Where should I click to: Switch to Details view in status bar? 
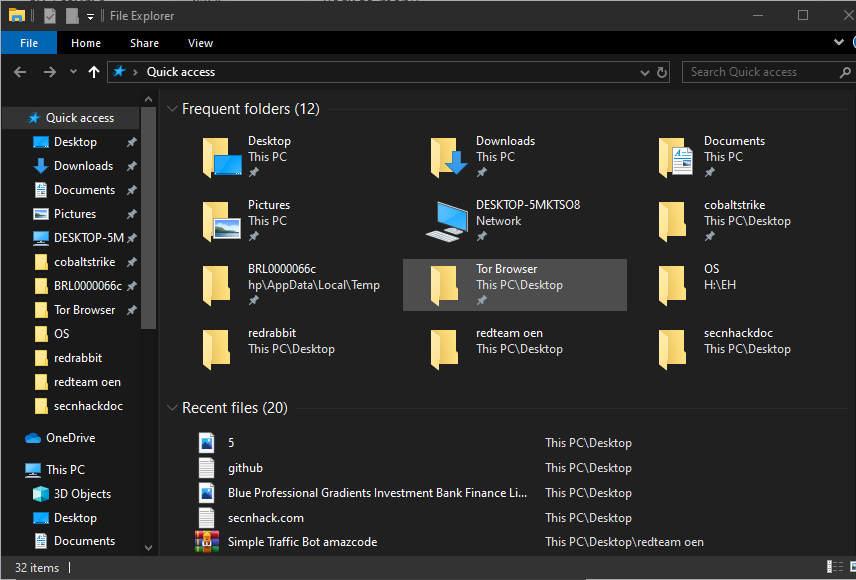[835, 567]
